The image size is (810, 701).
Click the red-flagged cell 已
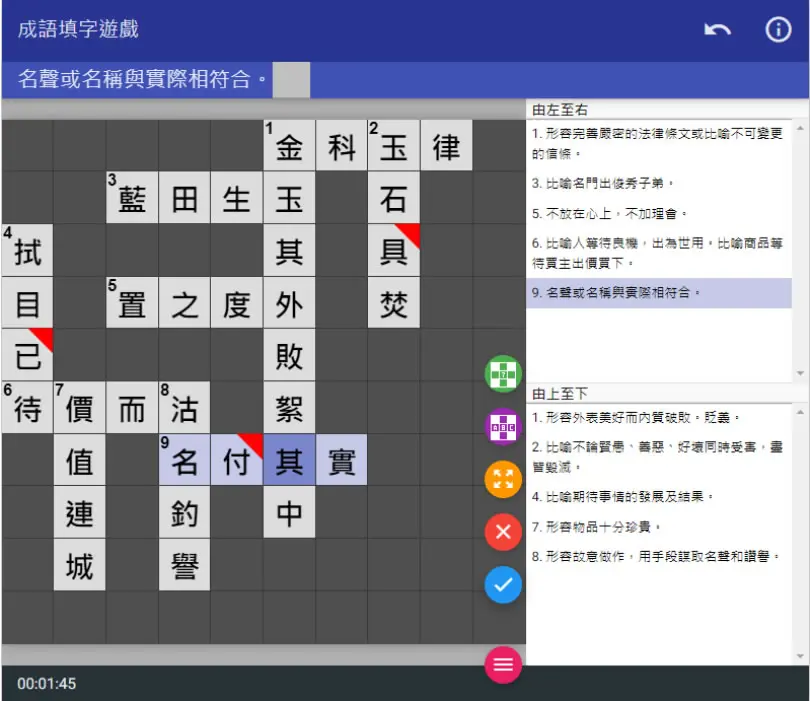tap(27, 355)
